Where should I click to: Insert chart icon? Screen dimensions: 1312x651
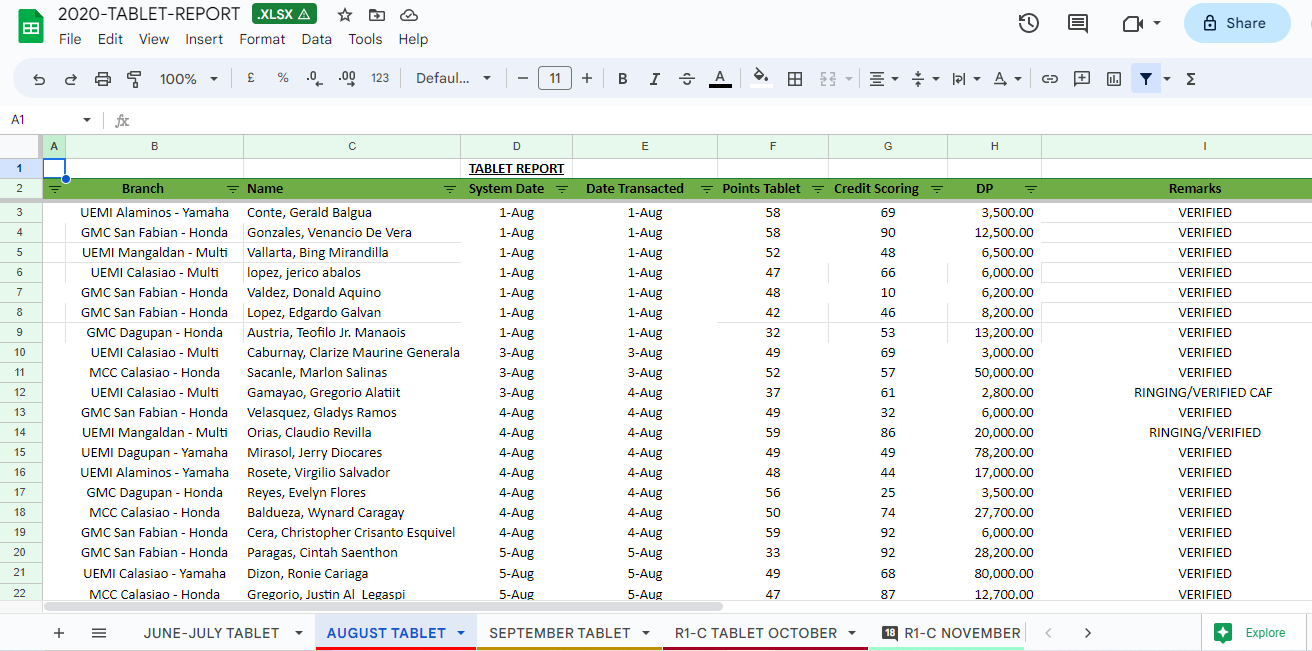click(x=1114, y=79)
